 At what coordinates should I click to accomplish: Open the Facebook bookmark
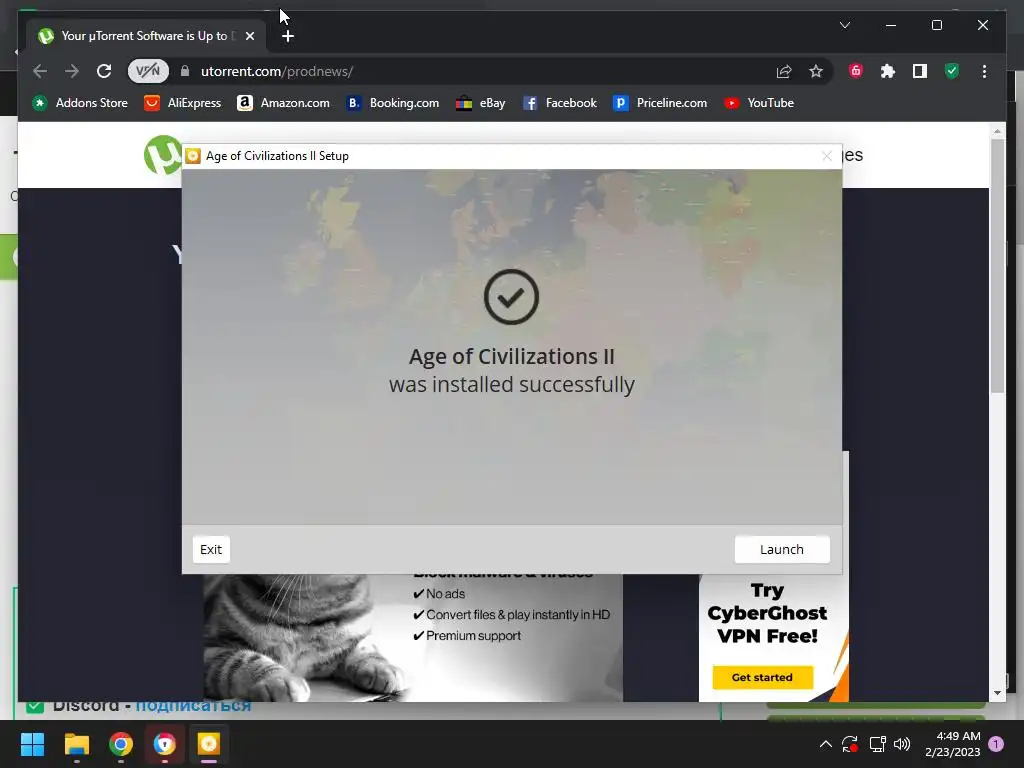coord(560,103)
